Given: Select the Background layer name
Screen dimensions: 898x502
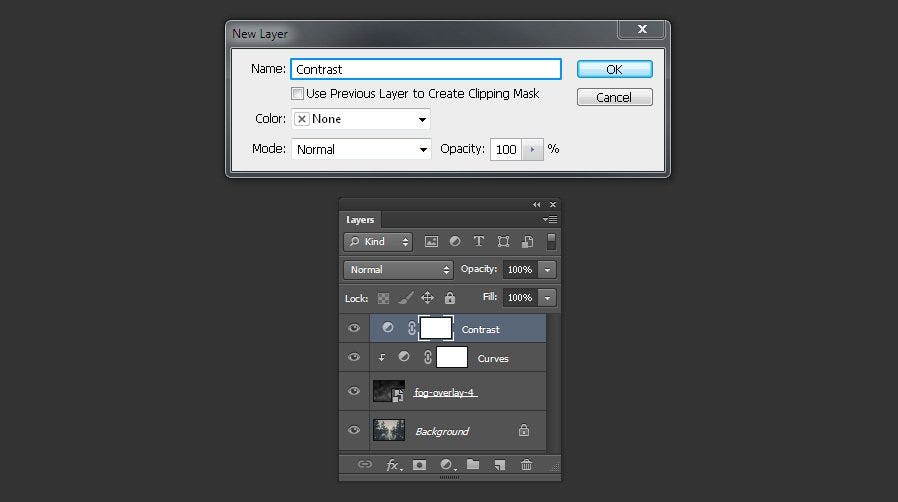Looking at the screenshot, I should [x=442, y=431].
